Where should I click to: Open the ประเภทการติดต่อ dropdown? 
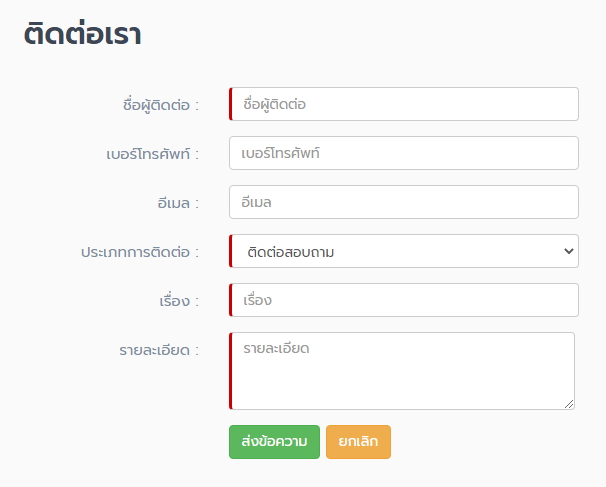click(404, 251)
